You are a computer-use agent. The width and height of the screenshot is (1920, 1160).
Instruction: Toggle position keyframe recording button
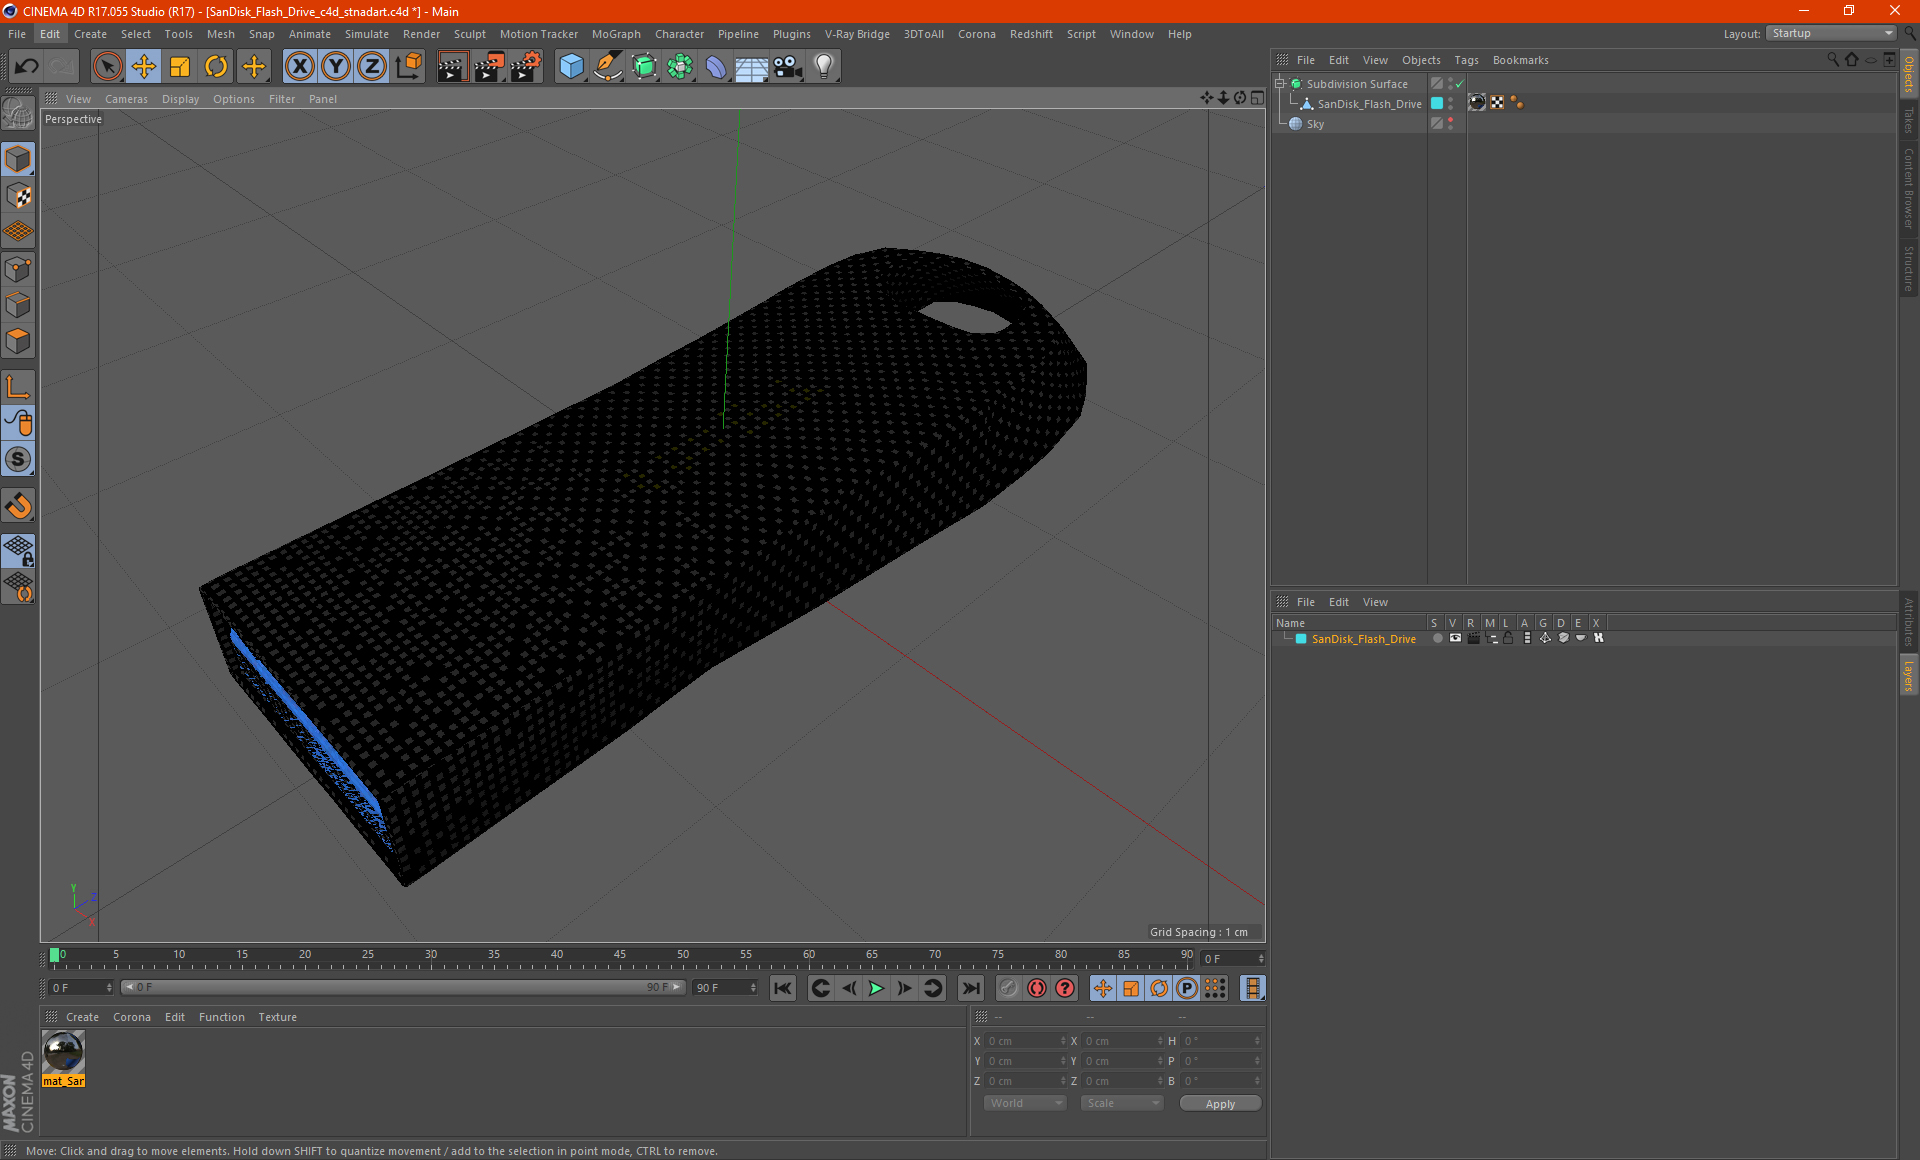(1103, 988)
